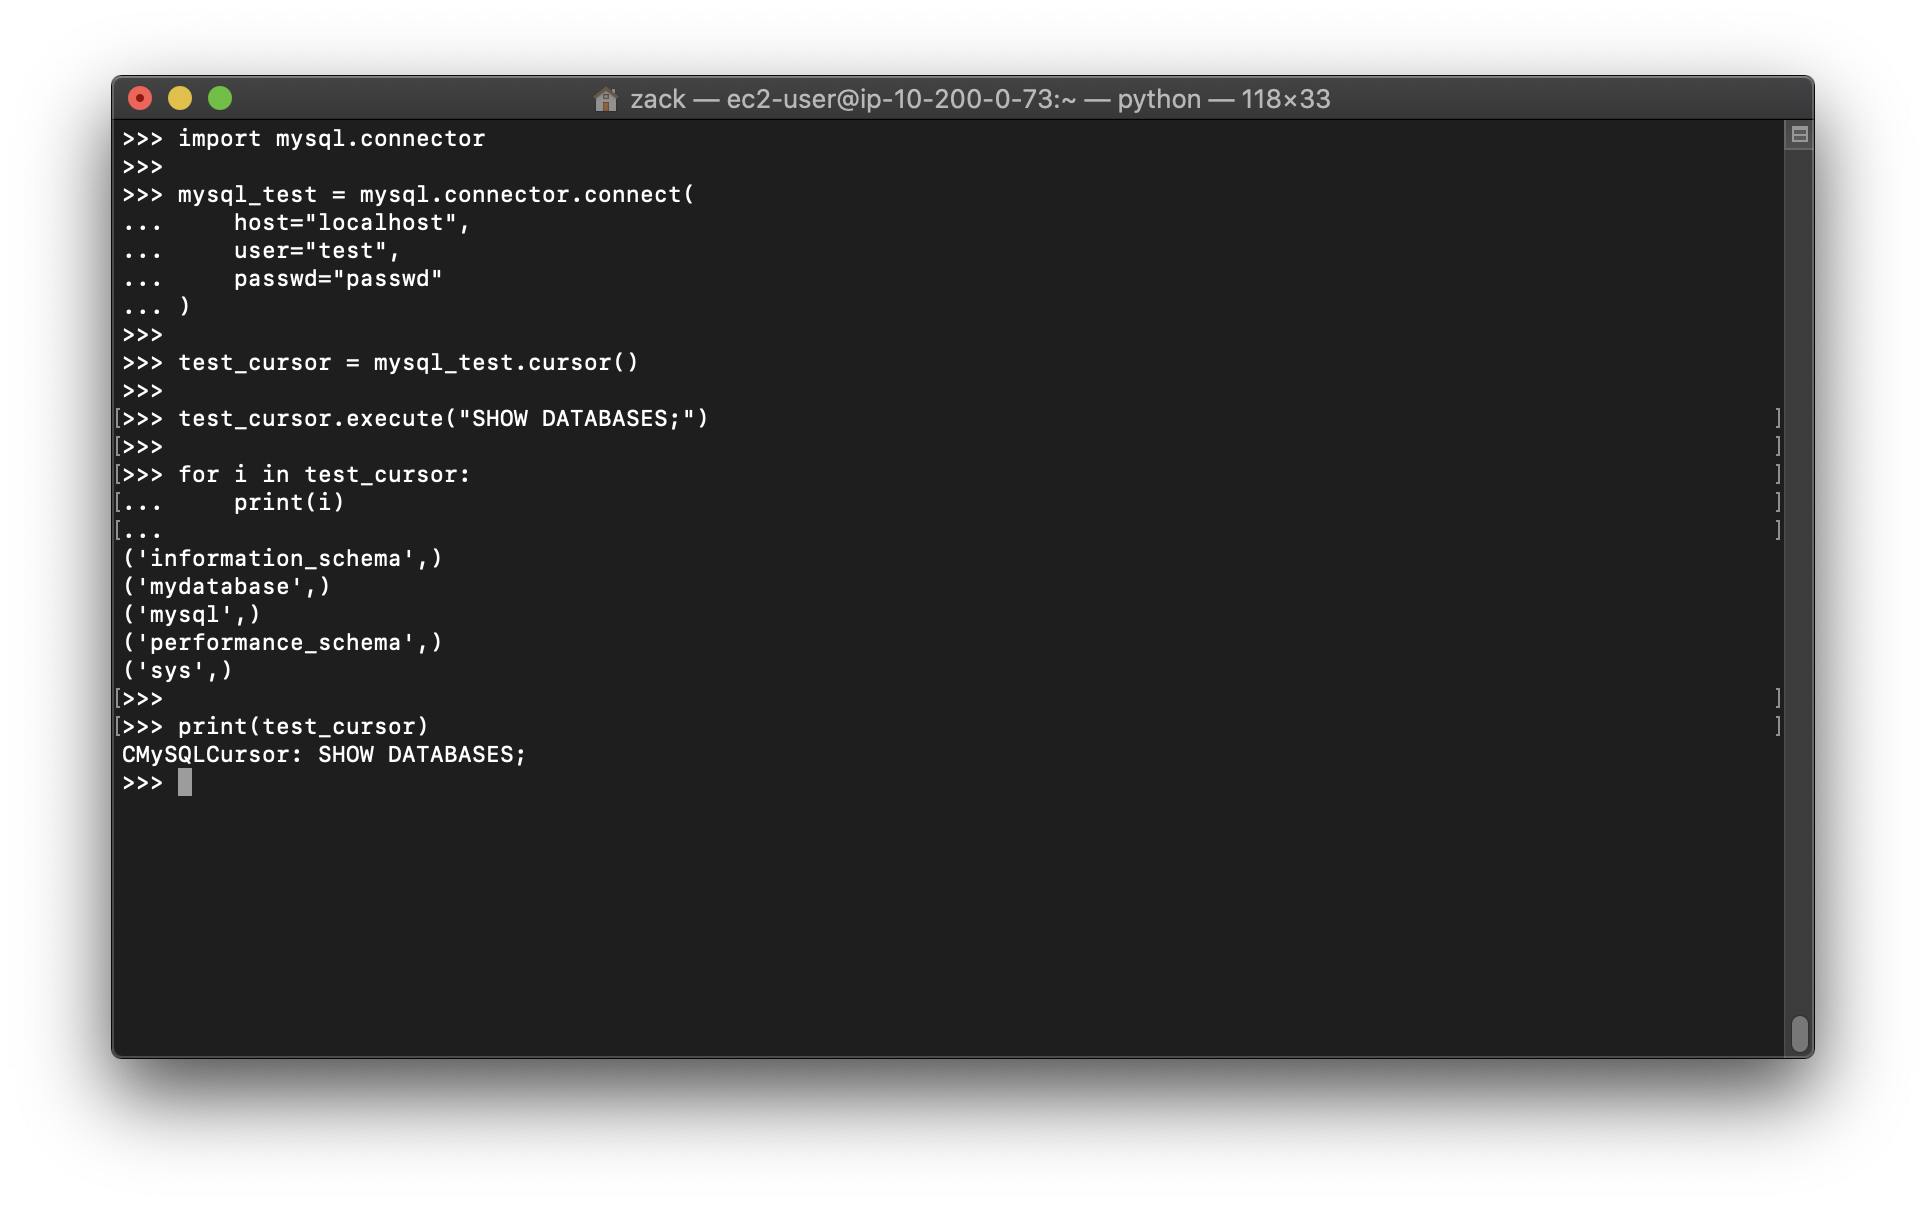
Task: Close the terminal window with red button
Action: tap(140, 98)
